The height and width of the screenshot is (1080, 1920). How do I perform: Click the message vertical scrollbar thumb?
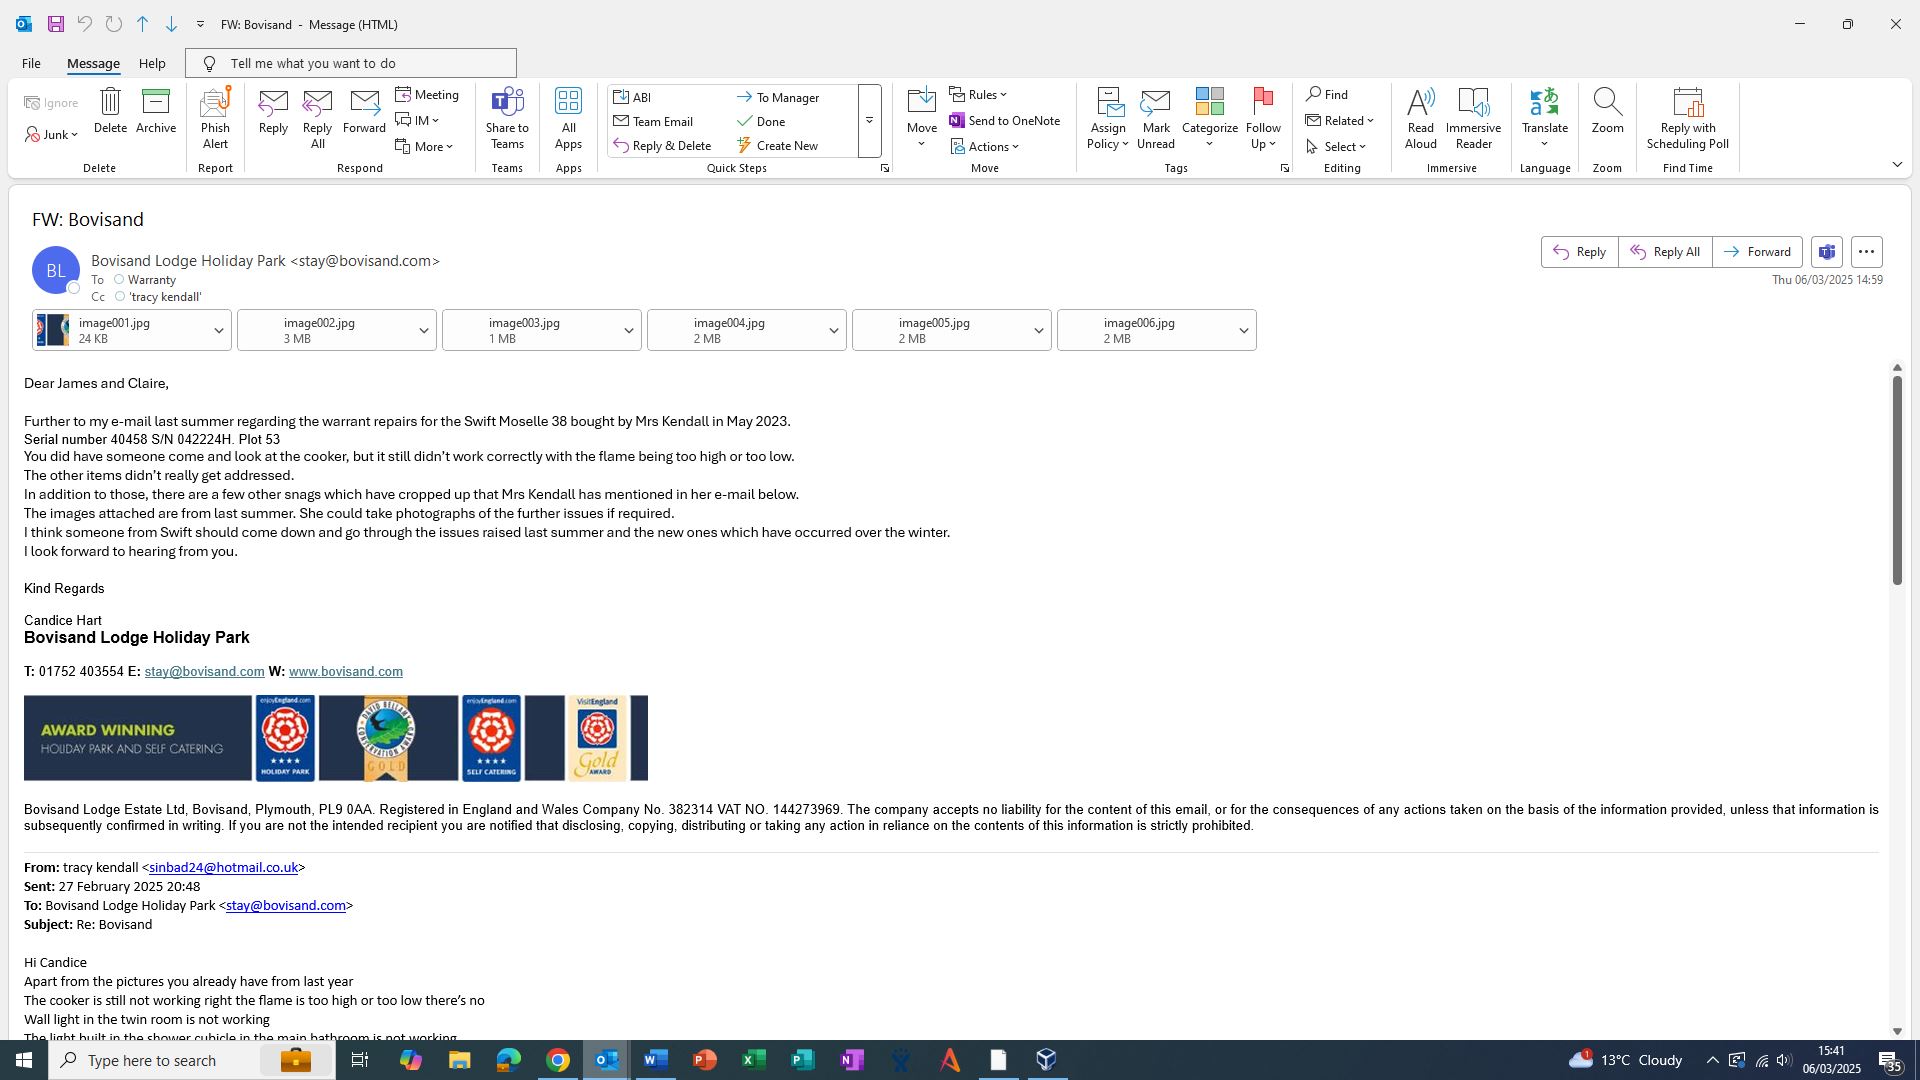tap(1897, 480)
